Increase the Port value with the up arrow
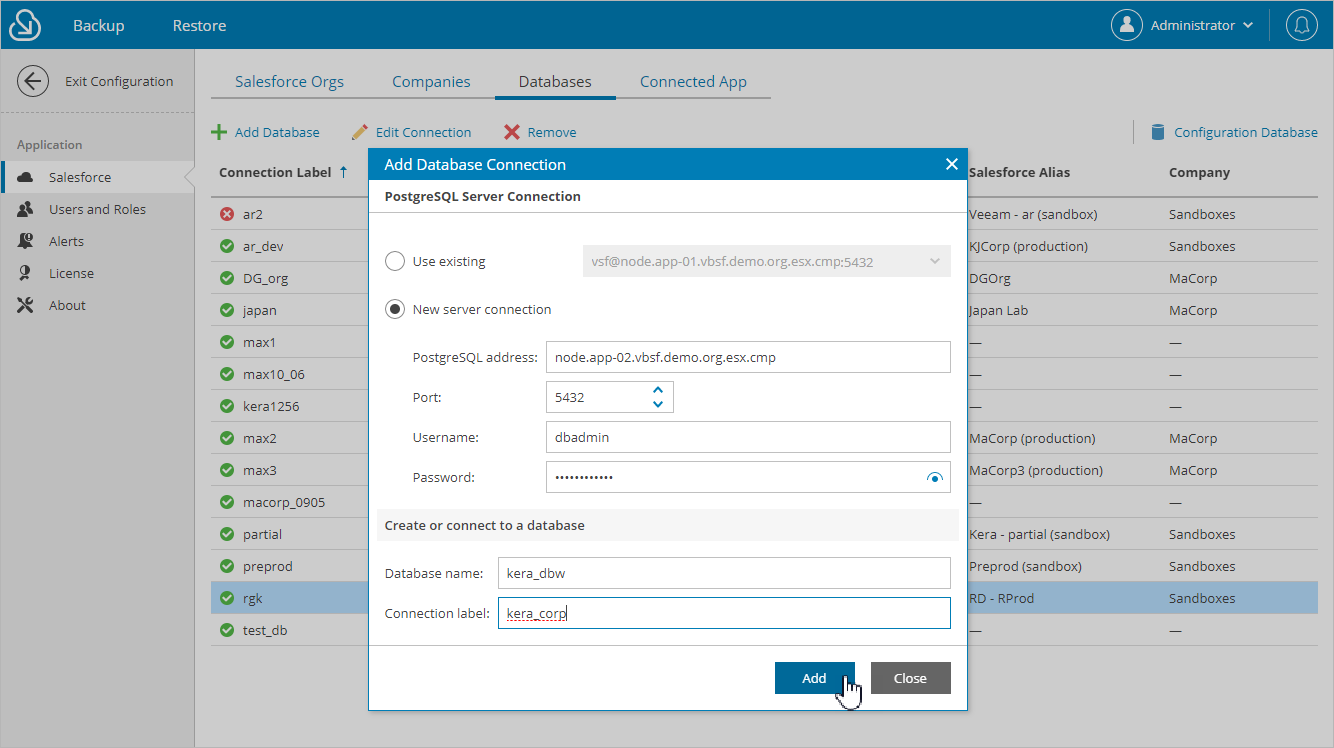The width and height of the screenshot is (1334, 748). click(658, 390)
